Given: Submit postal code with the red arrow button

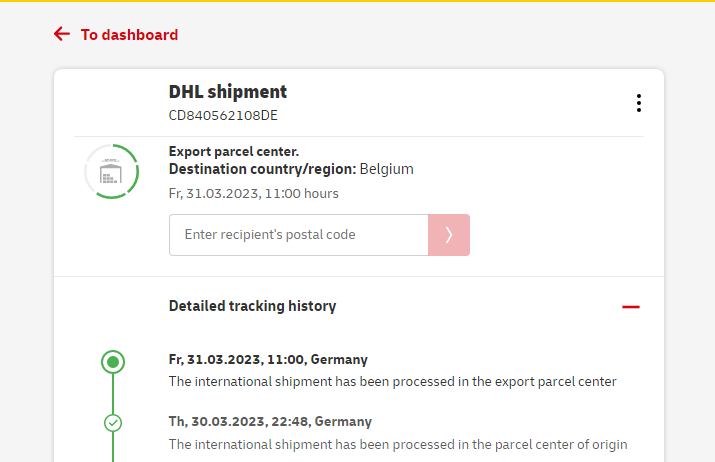Looking at the screenshot, I should tap(449, 235).
